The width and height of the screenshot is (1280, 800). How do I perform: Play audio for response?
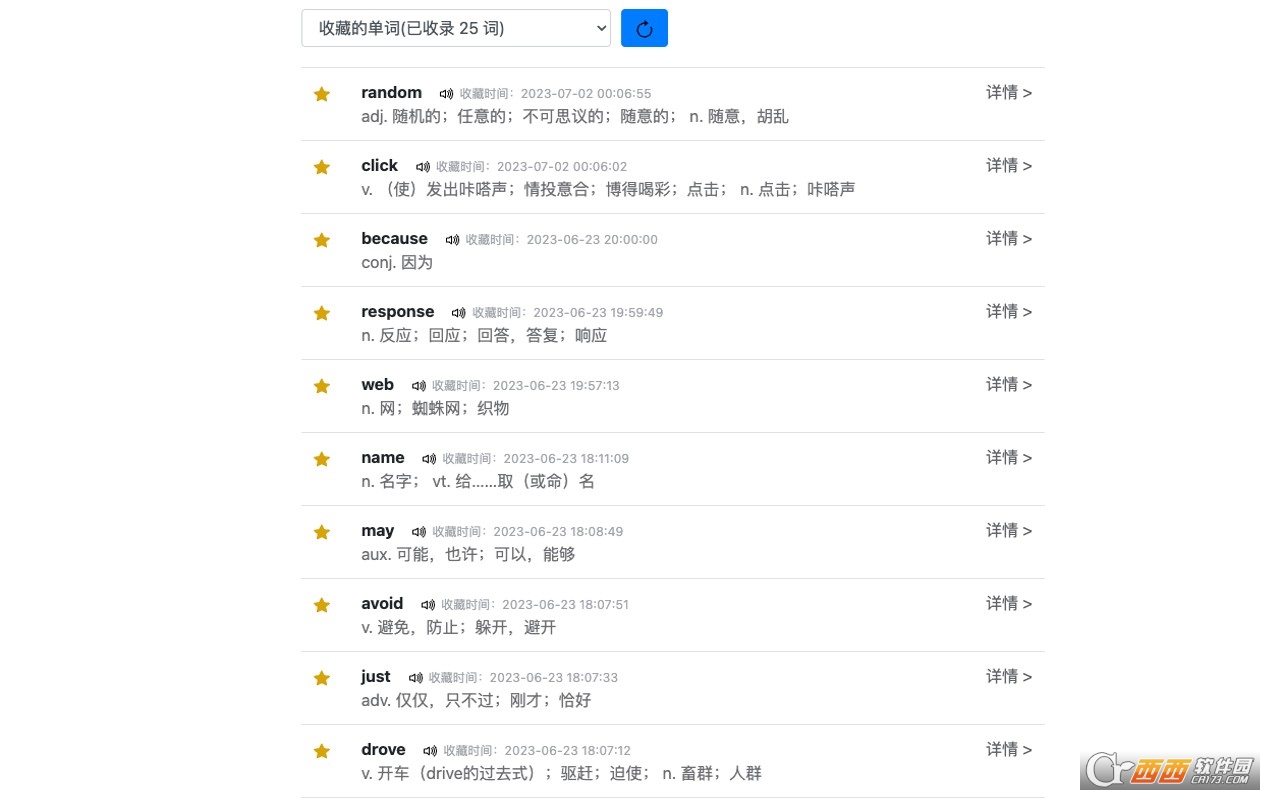(x=458, y=313)
